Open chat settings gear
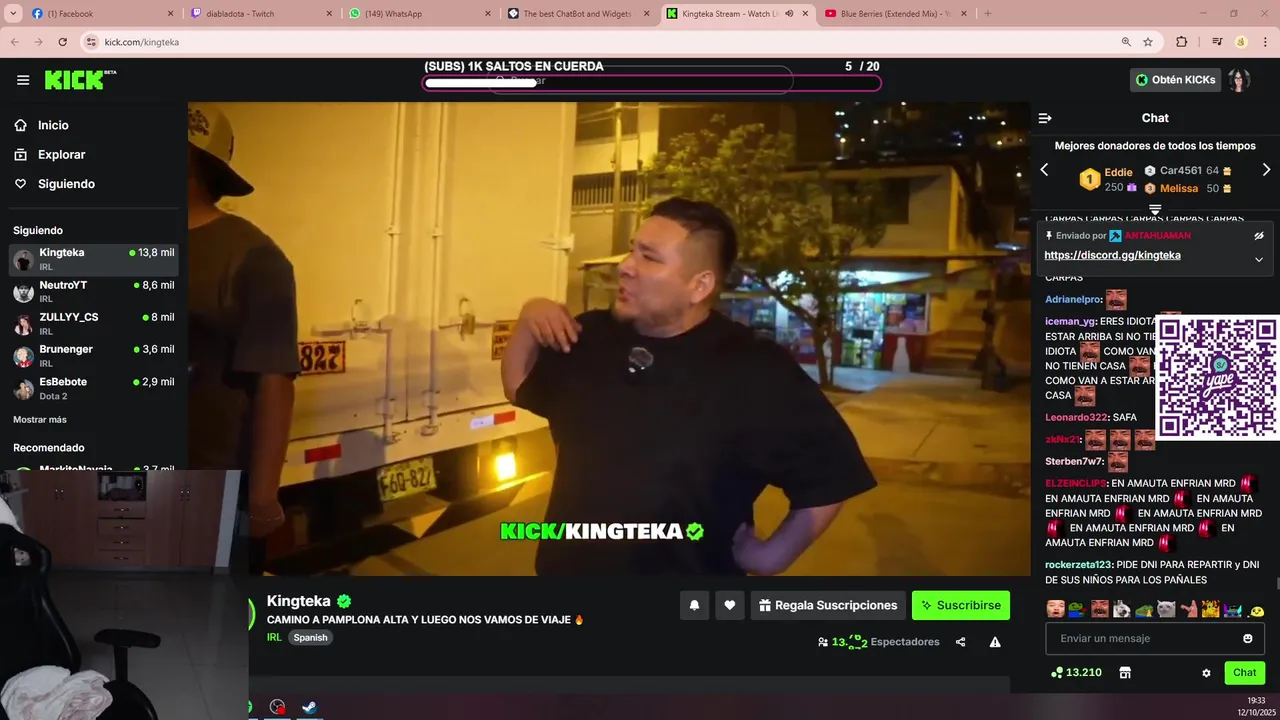The width and height of the screenshot is (1280, 720). point(1206,673)
